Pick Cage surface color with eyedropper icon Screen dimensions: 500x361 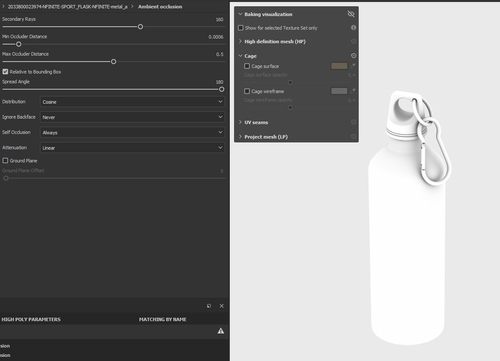(x=353, y=66)
